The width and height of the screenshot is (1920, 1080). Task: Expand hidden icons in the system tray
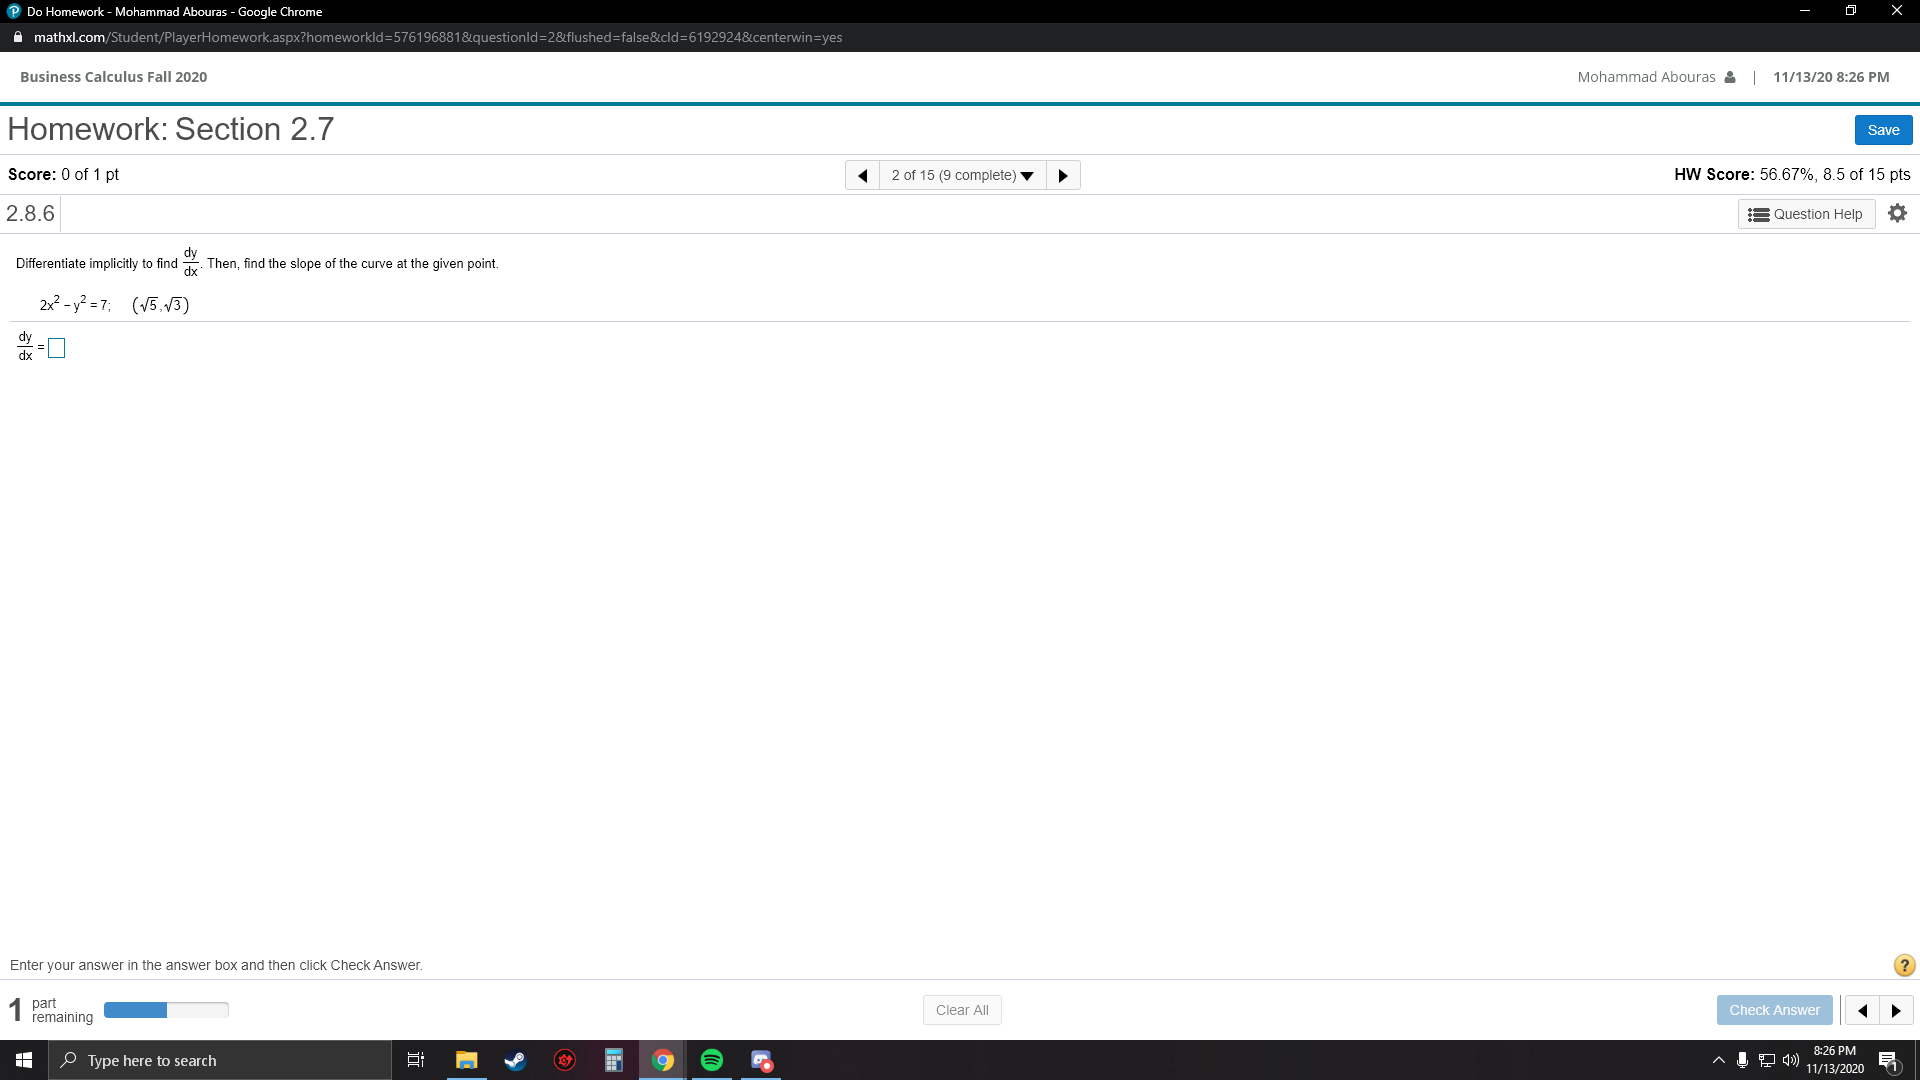pyautogui.click(x=1717, y=1060)
